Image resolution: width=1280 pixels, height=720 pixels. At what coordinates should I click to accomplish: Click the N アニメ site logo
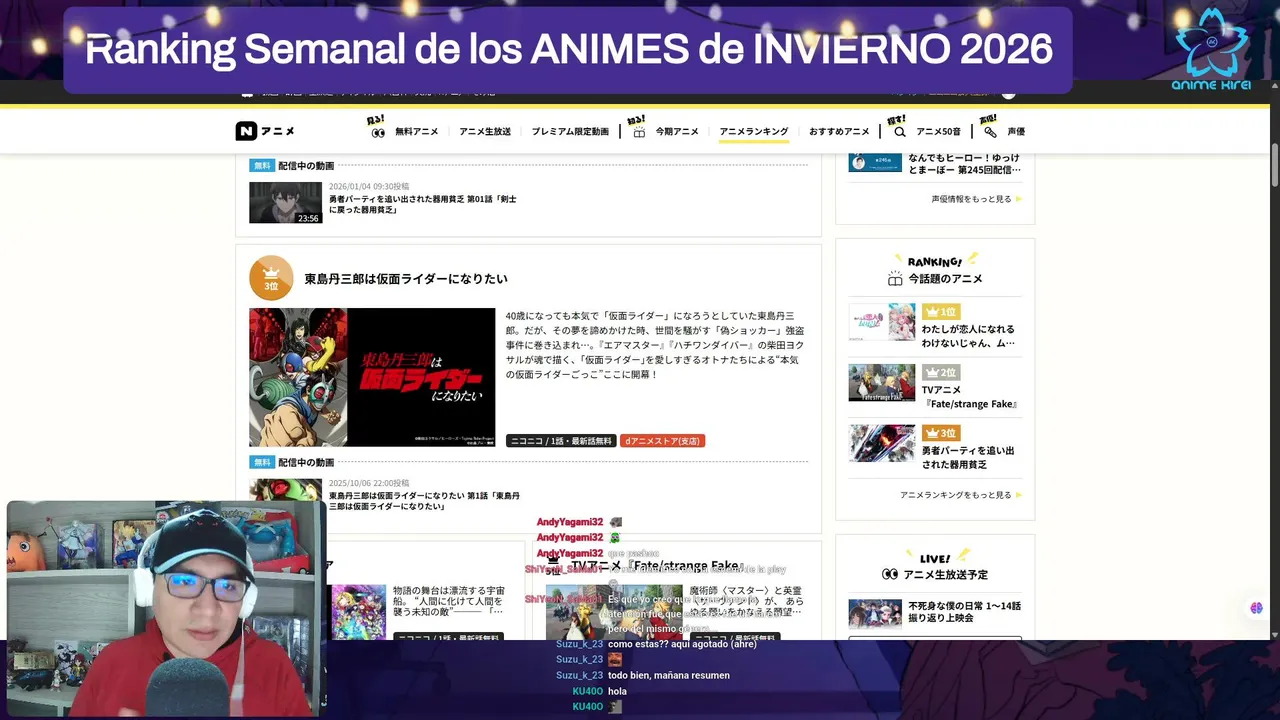265,131
